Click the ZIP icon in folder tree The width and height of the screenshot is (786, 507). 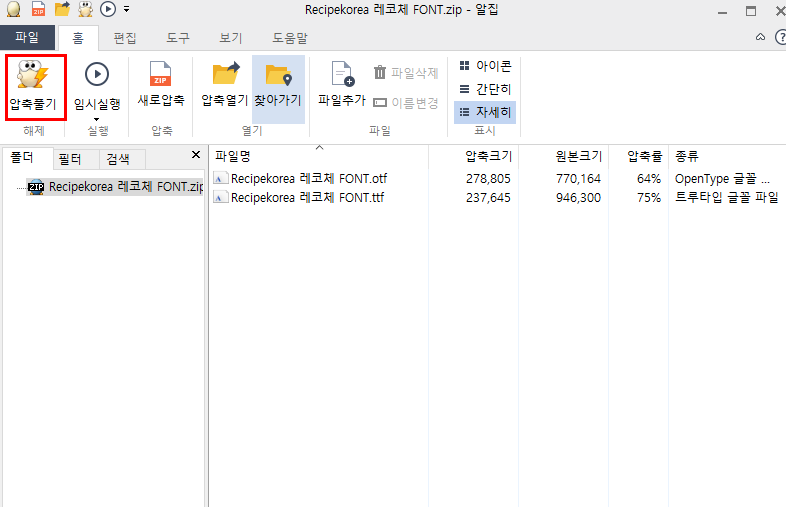(36, 187)
